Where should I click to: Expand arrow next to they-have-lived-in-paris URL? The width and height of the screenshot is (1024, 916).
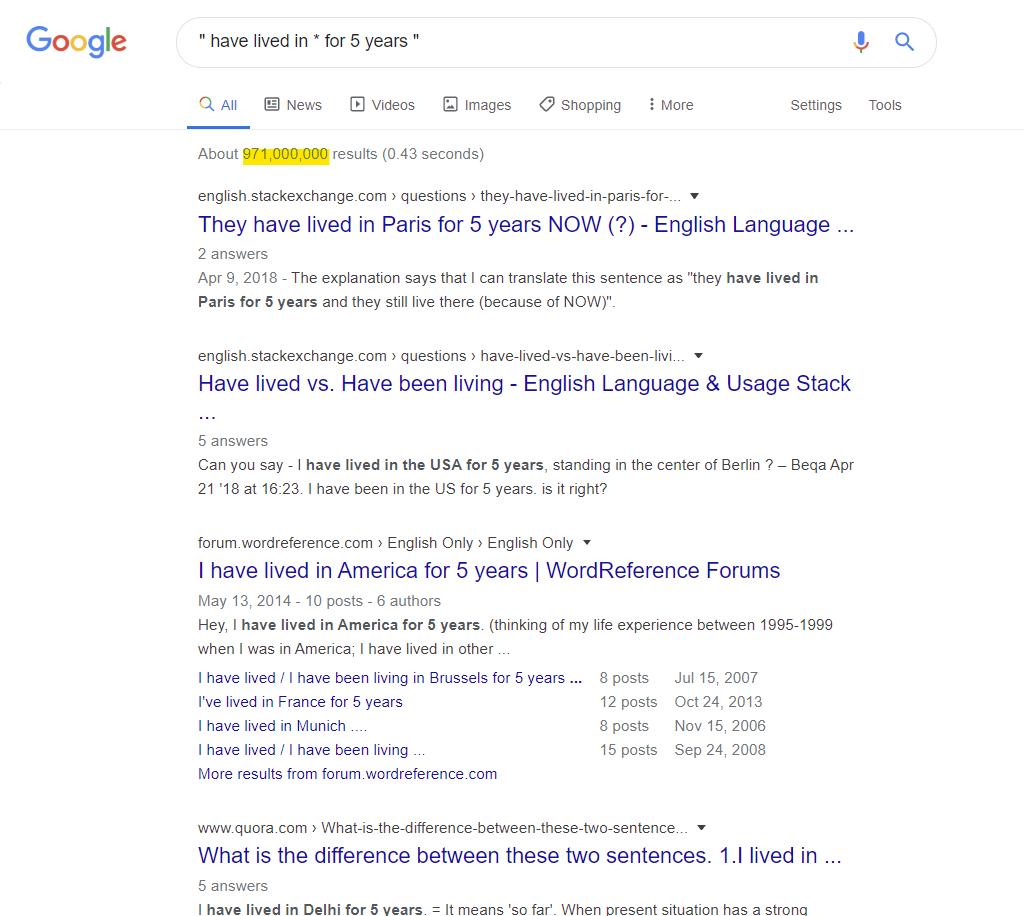click(694, 196)
